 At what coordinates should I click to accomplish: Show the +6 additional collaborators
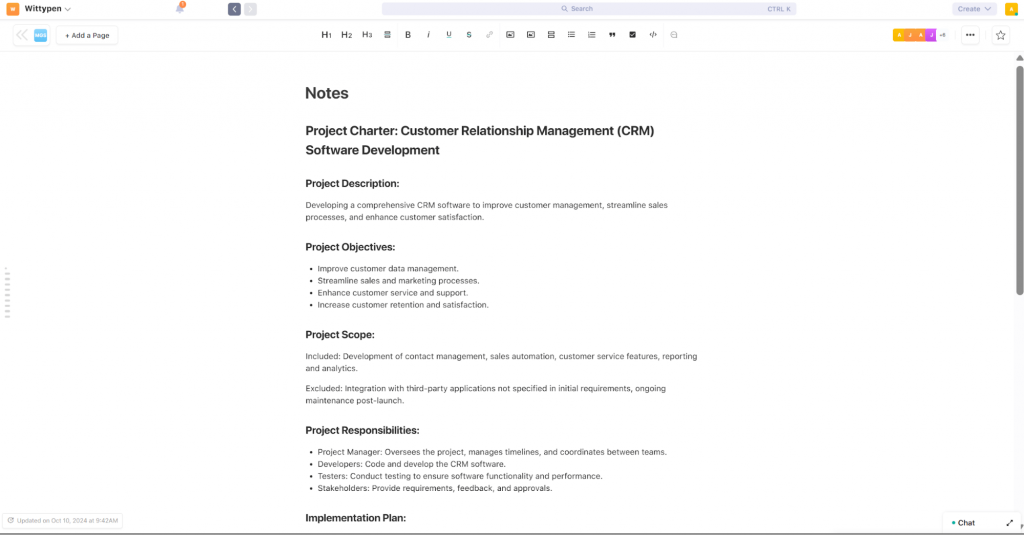tap(942, 35)
